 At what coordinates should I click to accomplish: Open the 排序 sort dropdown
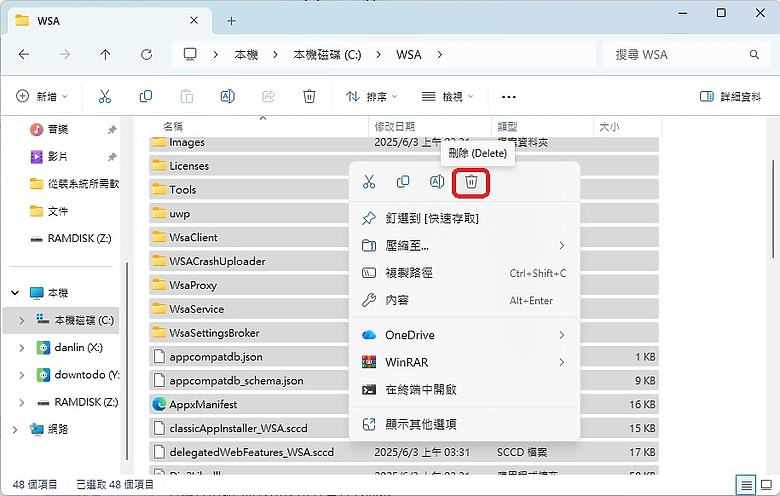click(373, 97)
